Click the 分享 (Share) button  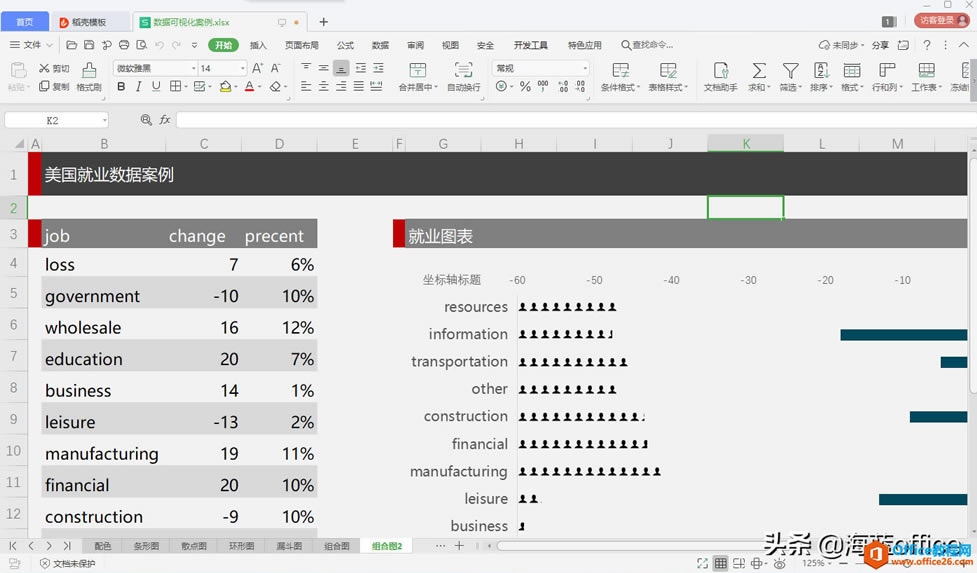tap(880, 45)
